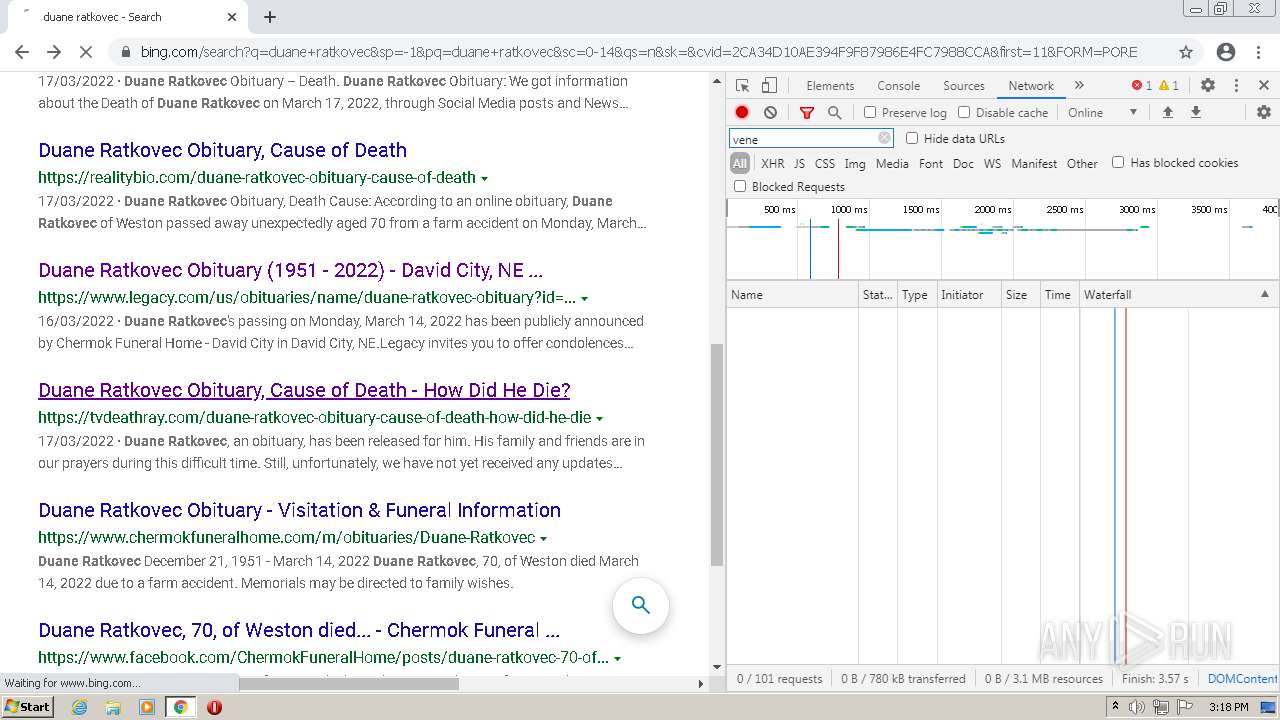Stop recording the network log
Image resolution: width=1280 pixels, height=720 pixels.
pyautogui.click(x=742, y=113)
